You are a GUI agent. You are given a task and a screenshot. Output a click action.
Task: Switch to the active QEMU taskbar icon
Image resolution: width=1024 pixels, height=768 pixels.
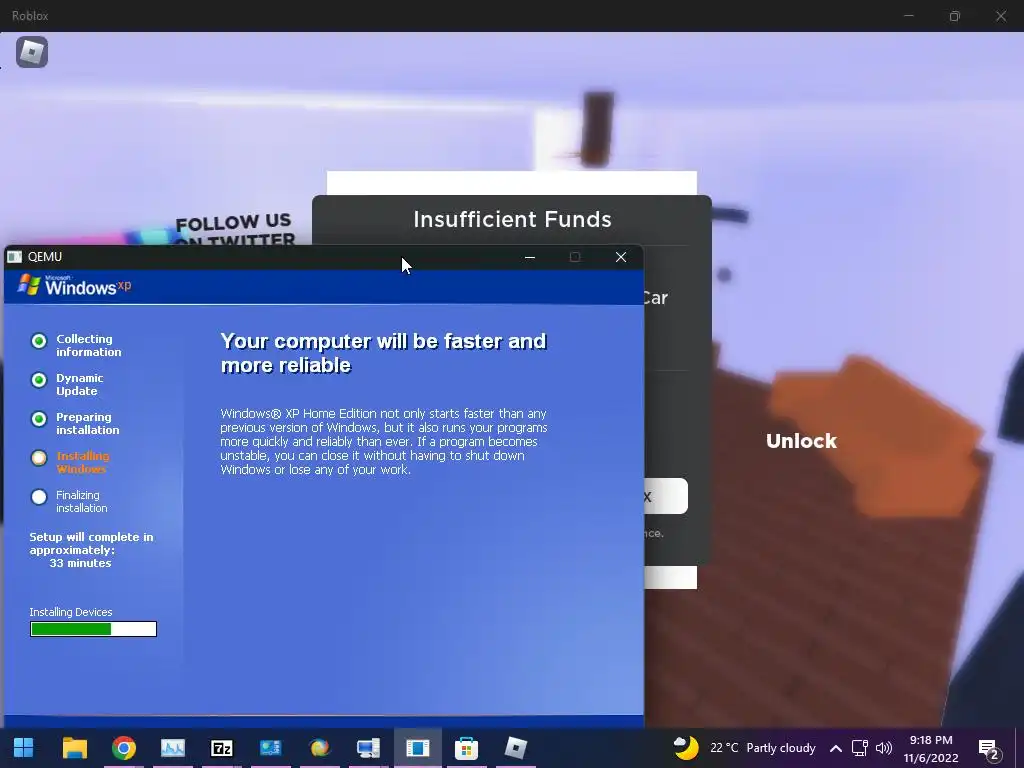417,748
